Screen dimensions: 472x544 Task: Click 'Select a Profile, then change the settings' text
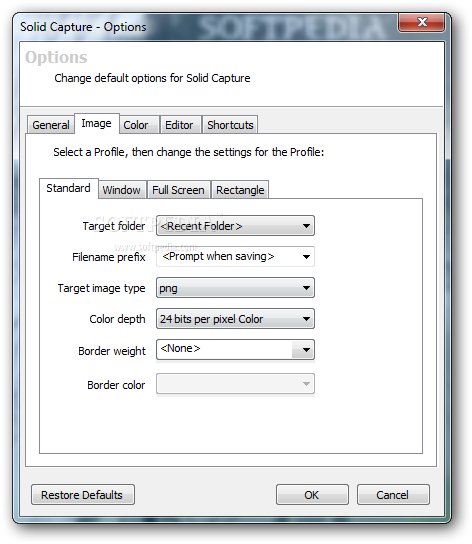pyautogui.click(x=188, y=152)
